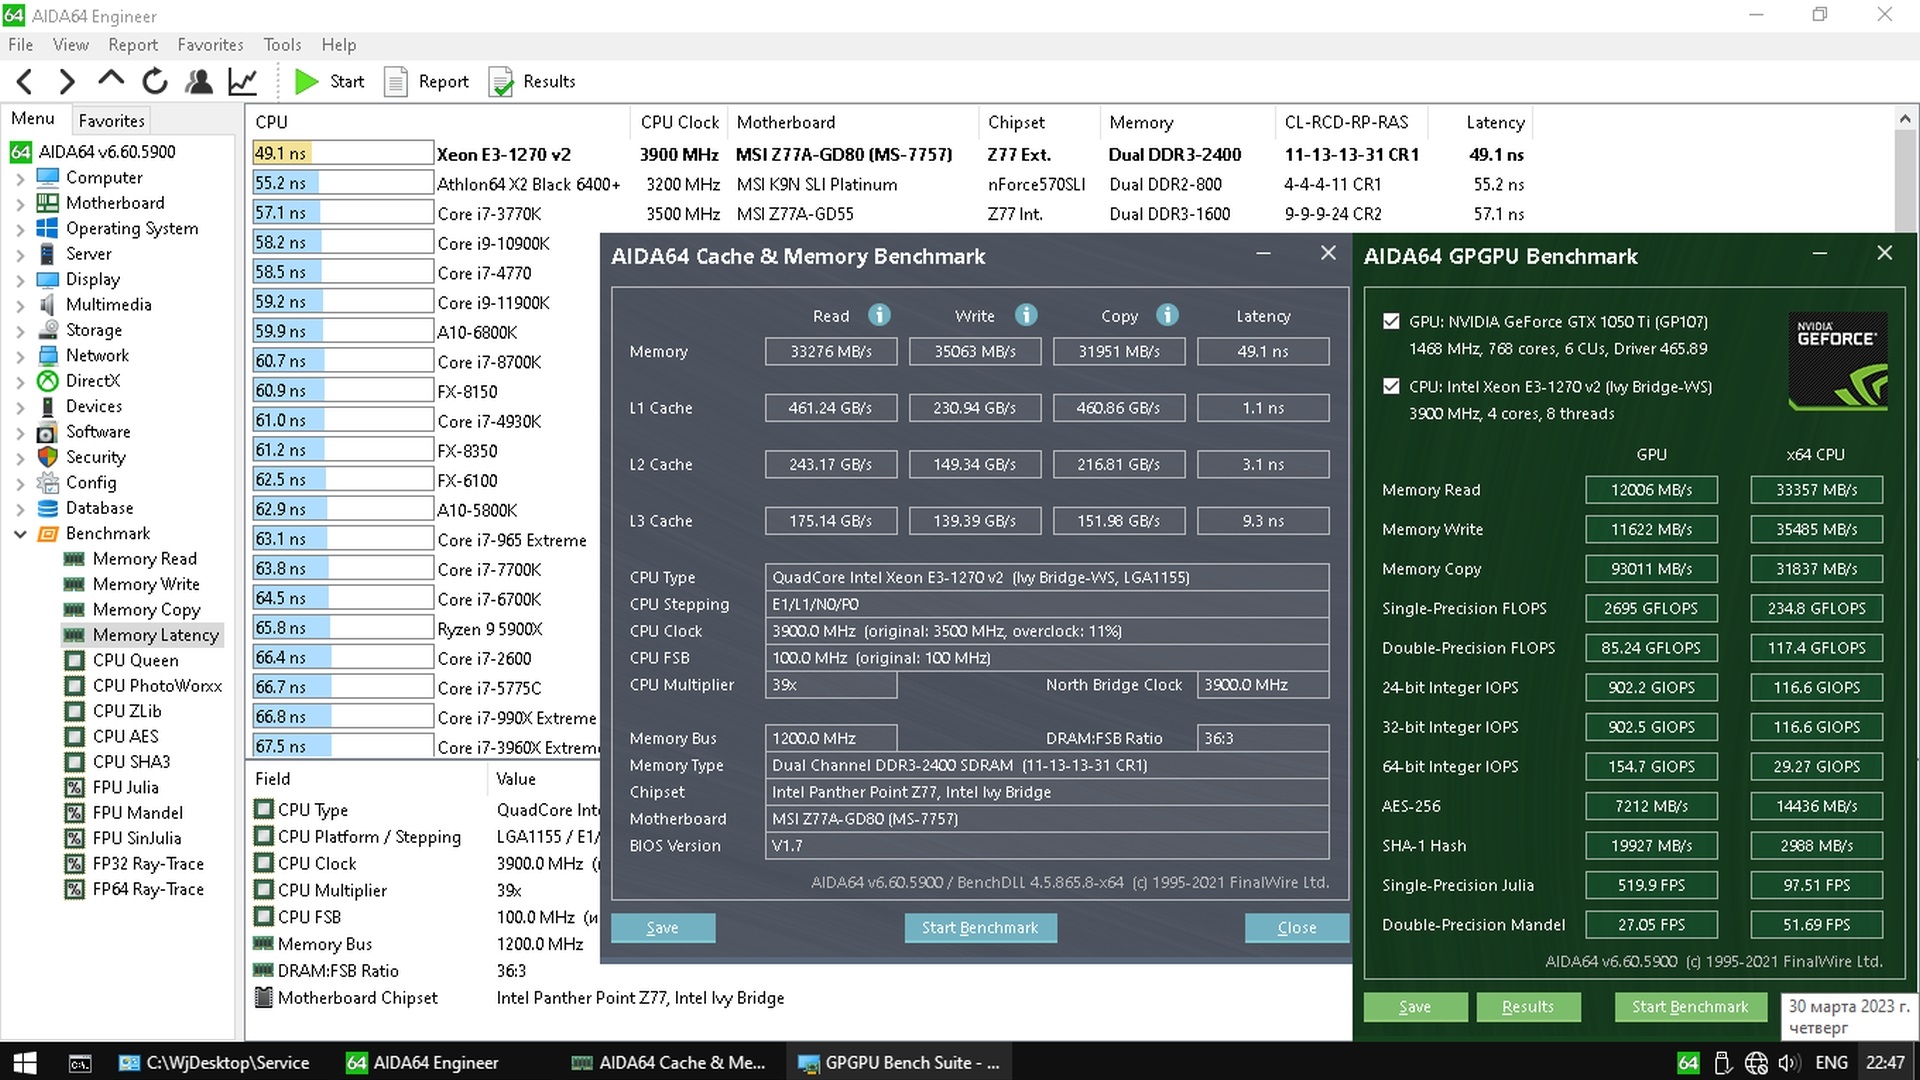Uncheck the Intel Xeon E3-1270 v2 CPU checkbox

point(1391,387)
